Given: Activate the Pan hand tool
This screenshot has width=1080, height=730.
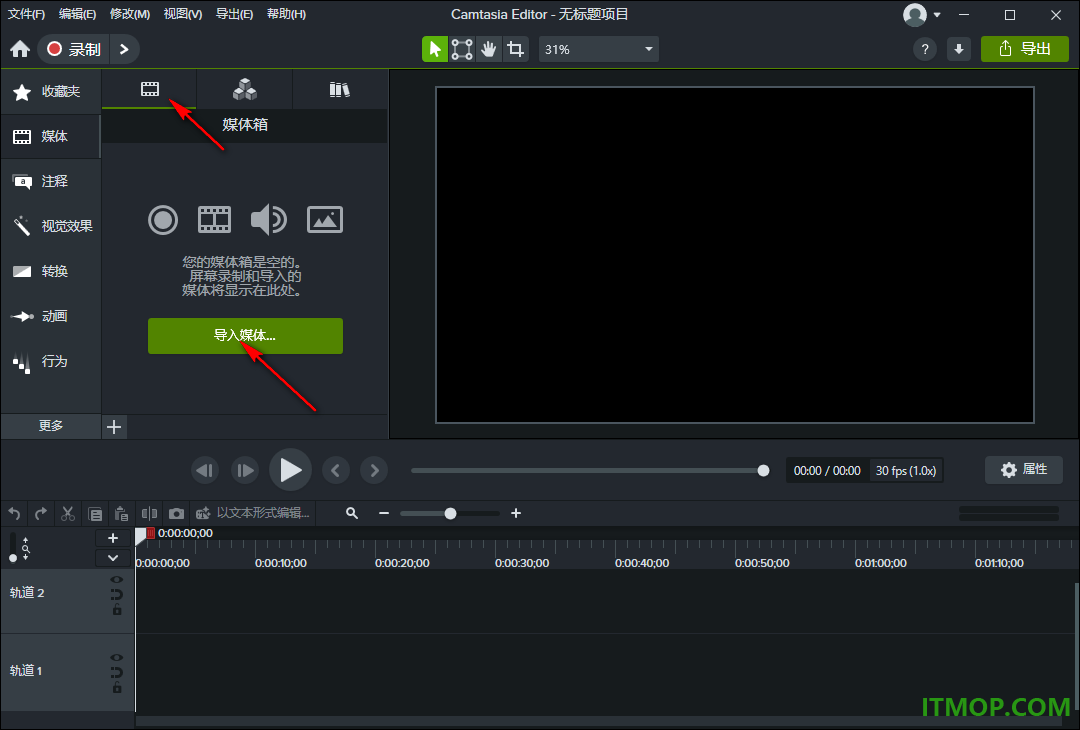Looking at the screenshot, I should coord(488,49).
